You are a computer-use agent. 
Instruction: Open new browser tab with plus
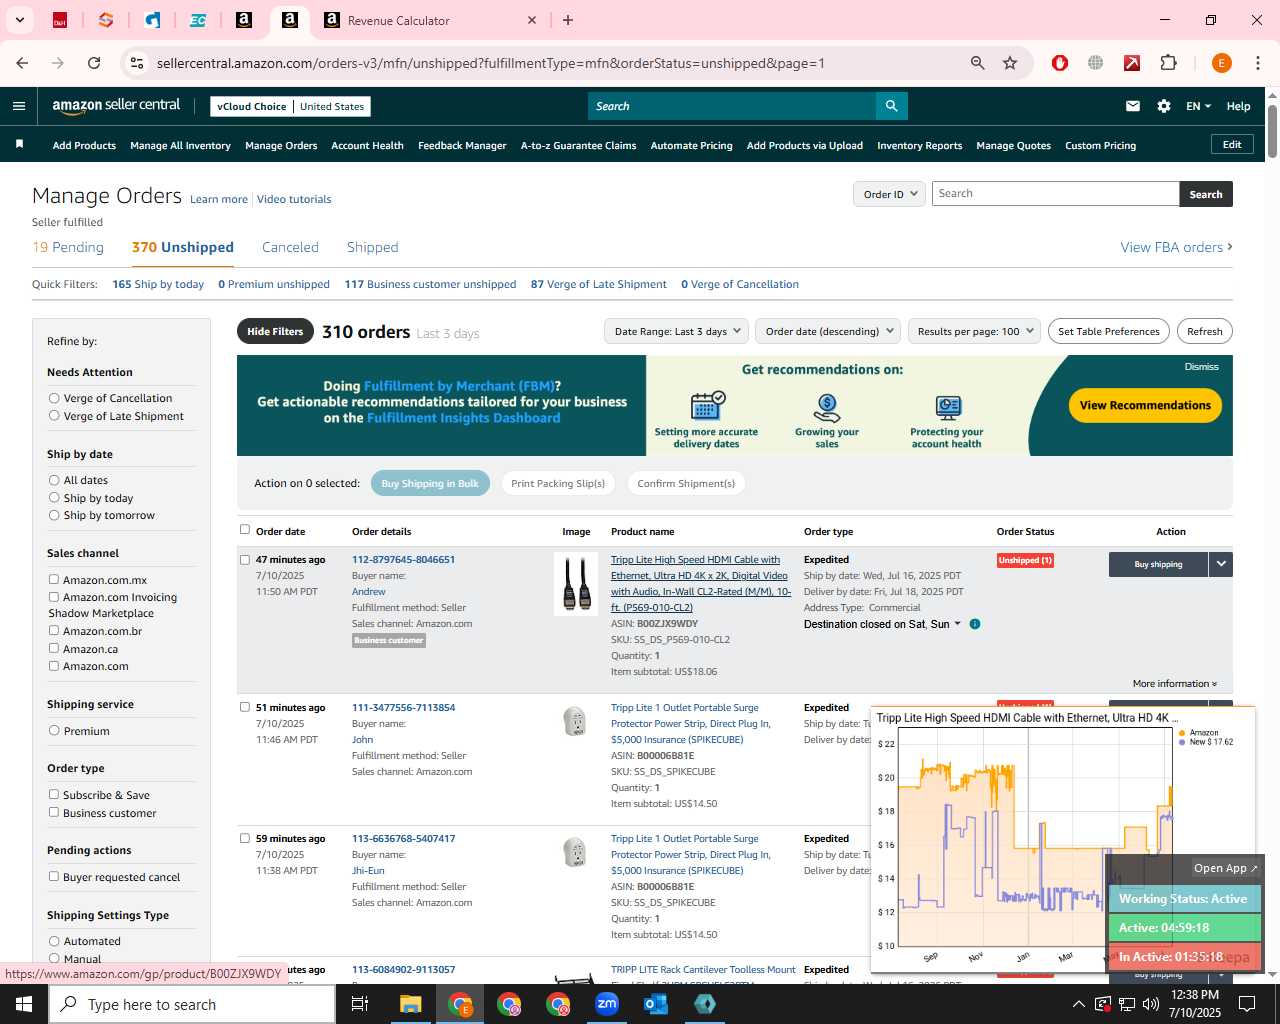tap(568, 20)
